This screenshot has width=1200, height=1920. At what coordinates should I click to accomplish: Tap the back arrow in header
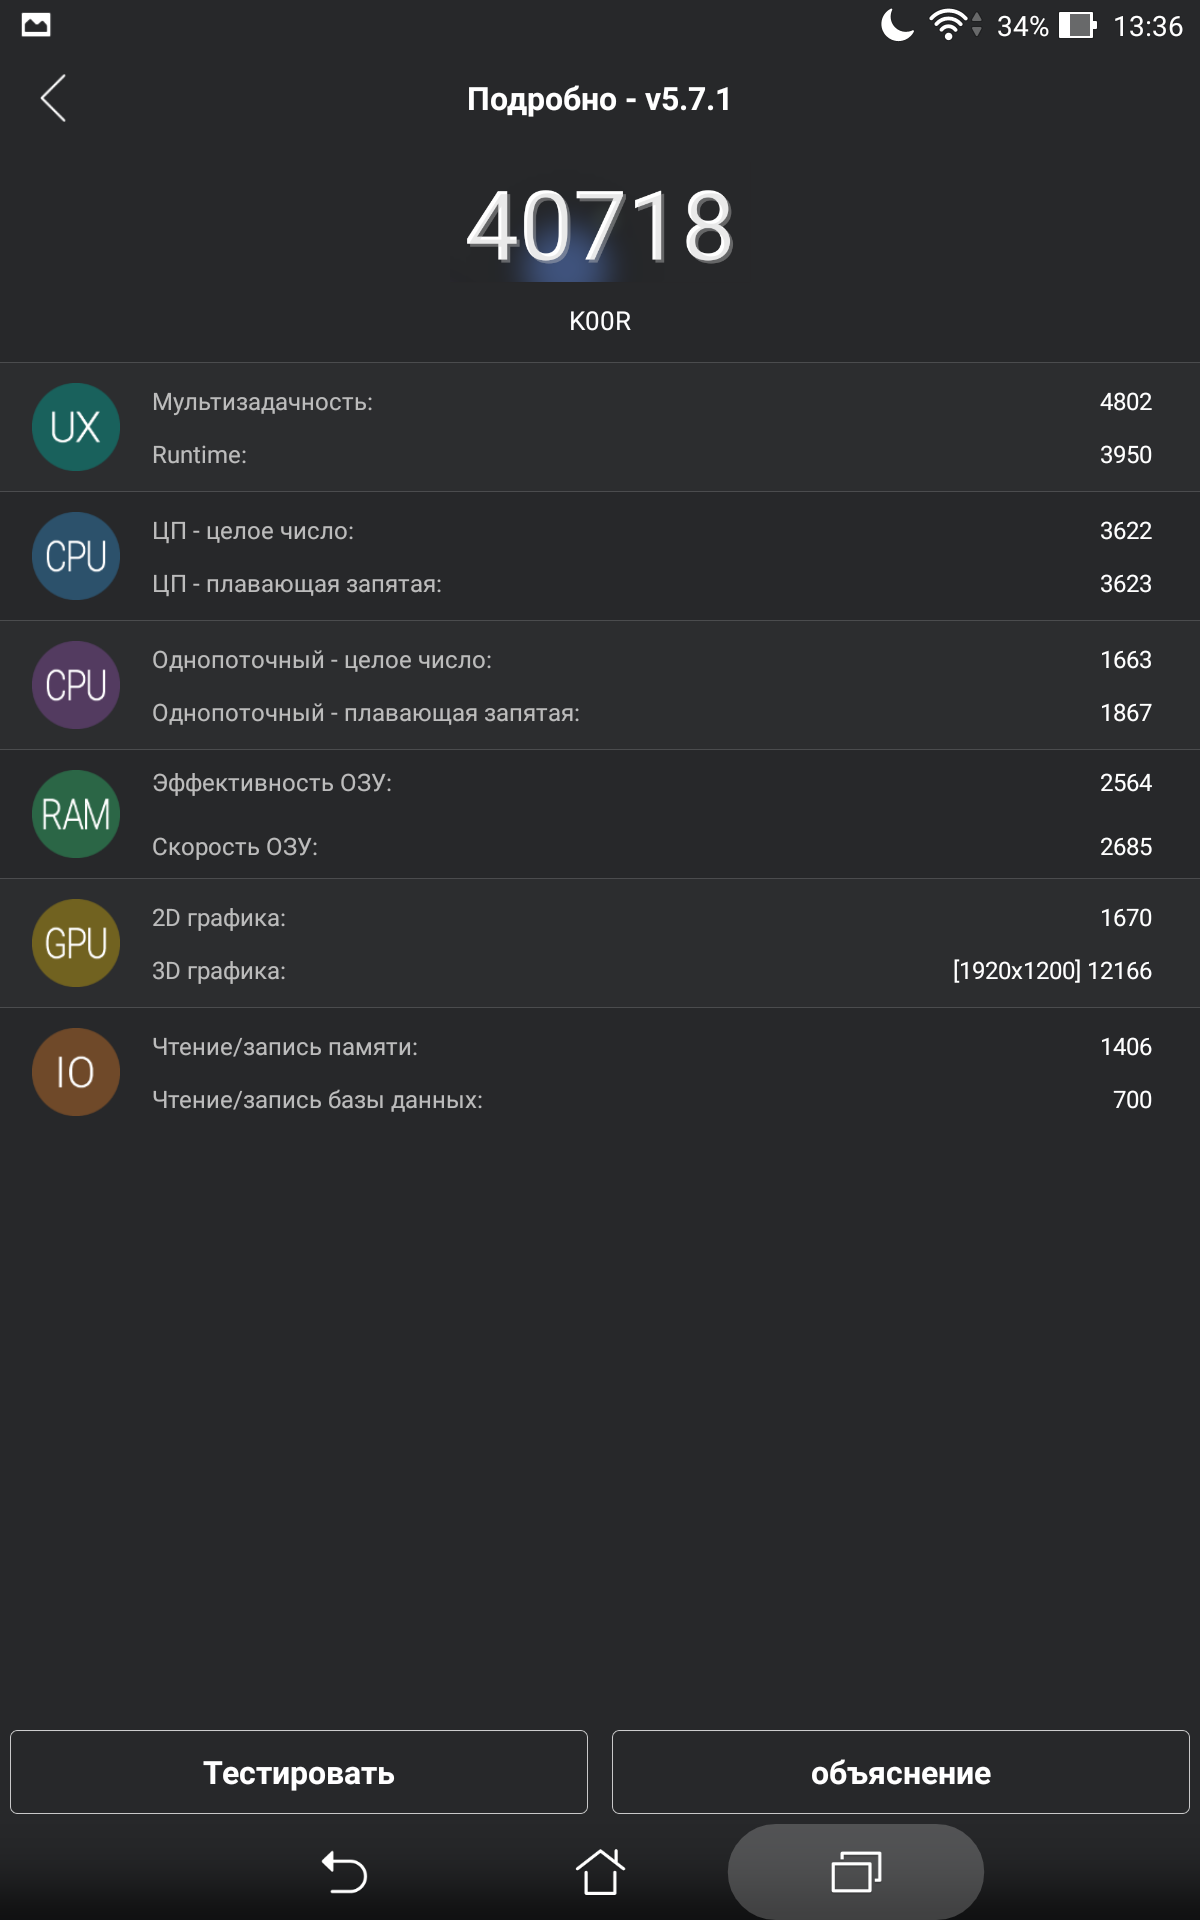coord(54,98)
